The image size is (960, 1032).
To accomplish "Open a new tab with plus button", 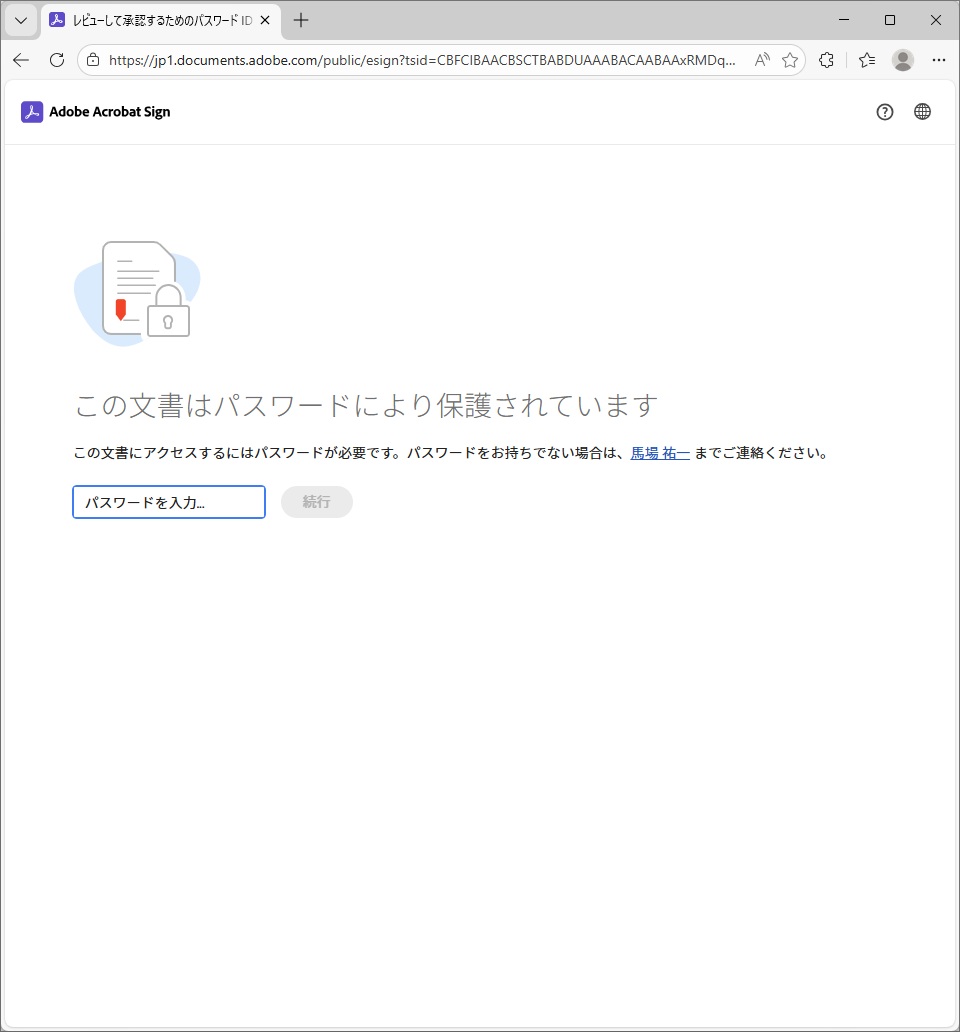I will click(301, 20).
